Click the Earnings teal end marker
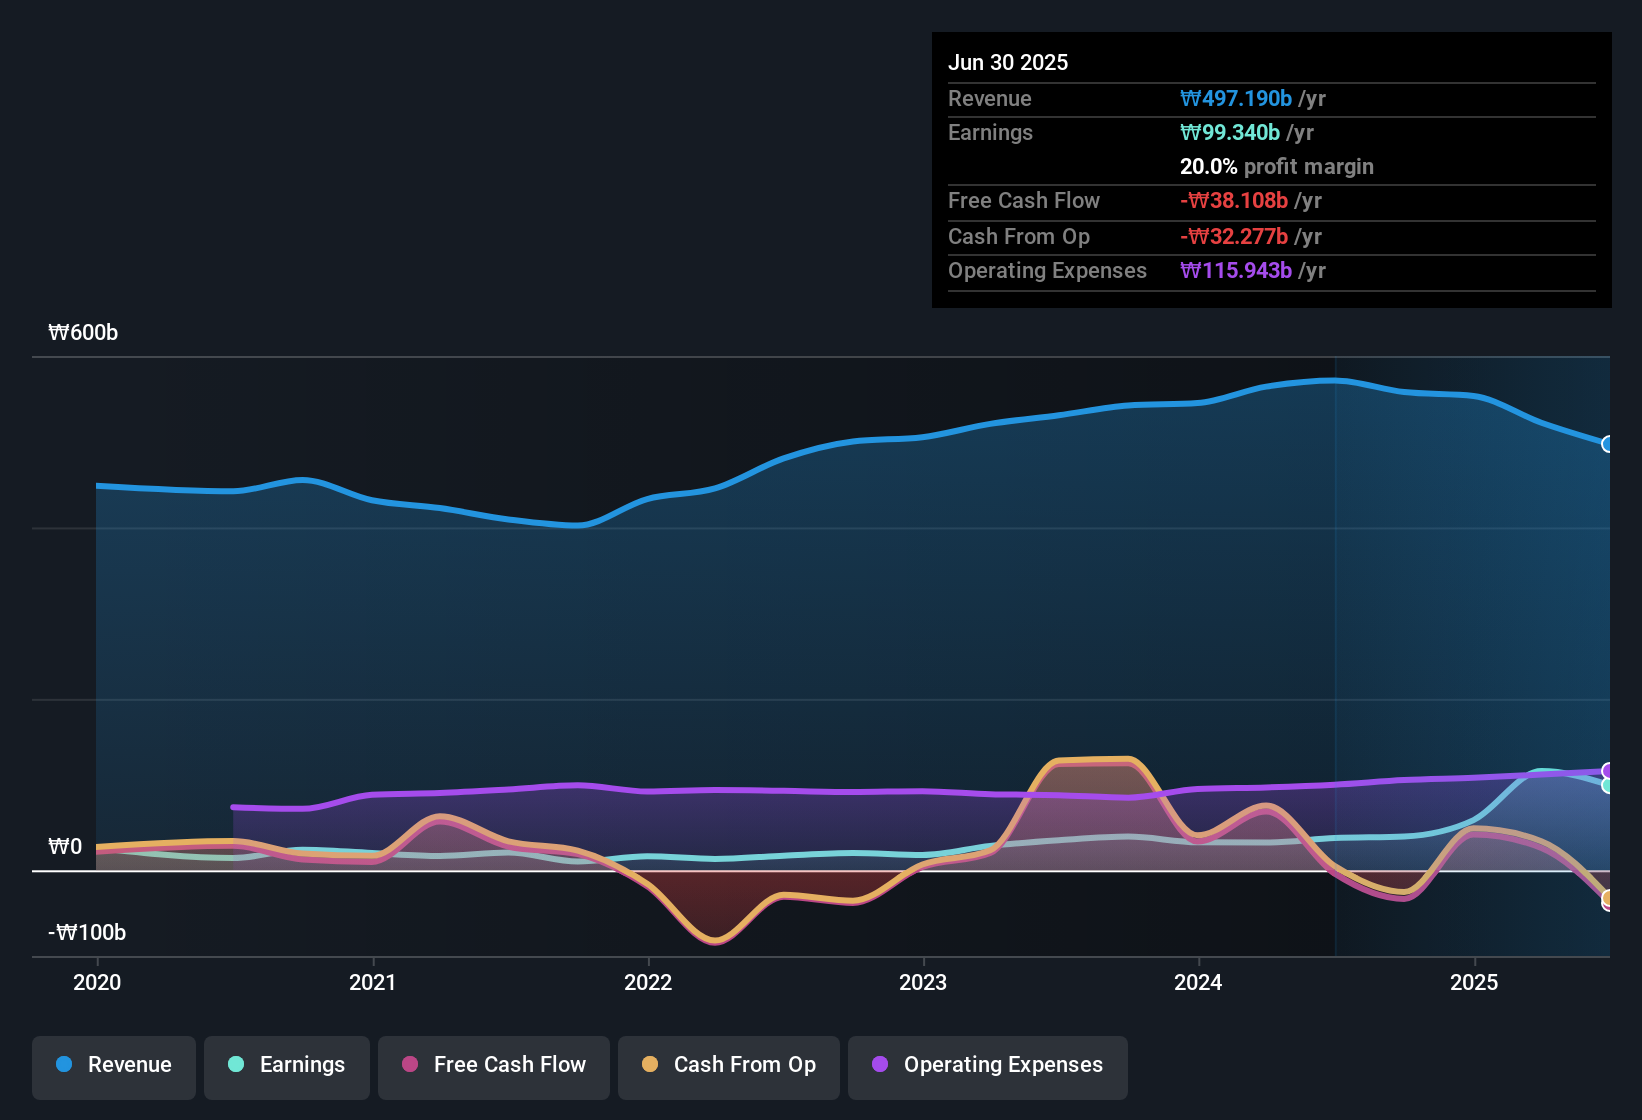The height and width of the screenshot is (1120, 1642). 1608,786
